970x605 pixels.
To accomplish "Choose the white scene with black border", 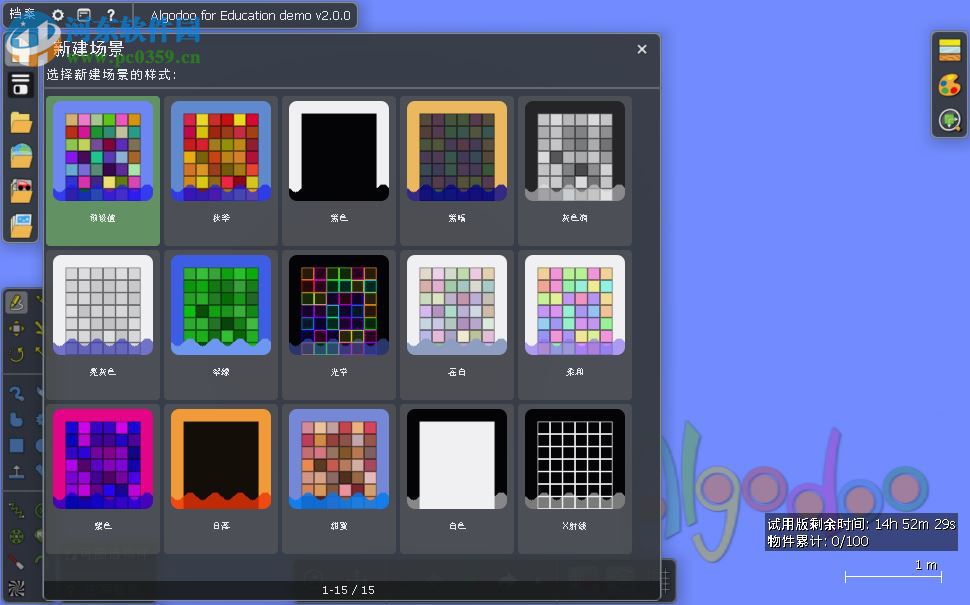I will pyautogui.click(x=457, y=479).
